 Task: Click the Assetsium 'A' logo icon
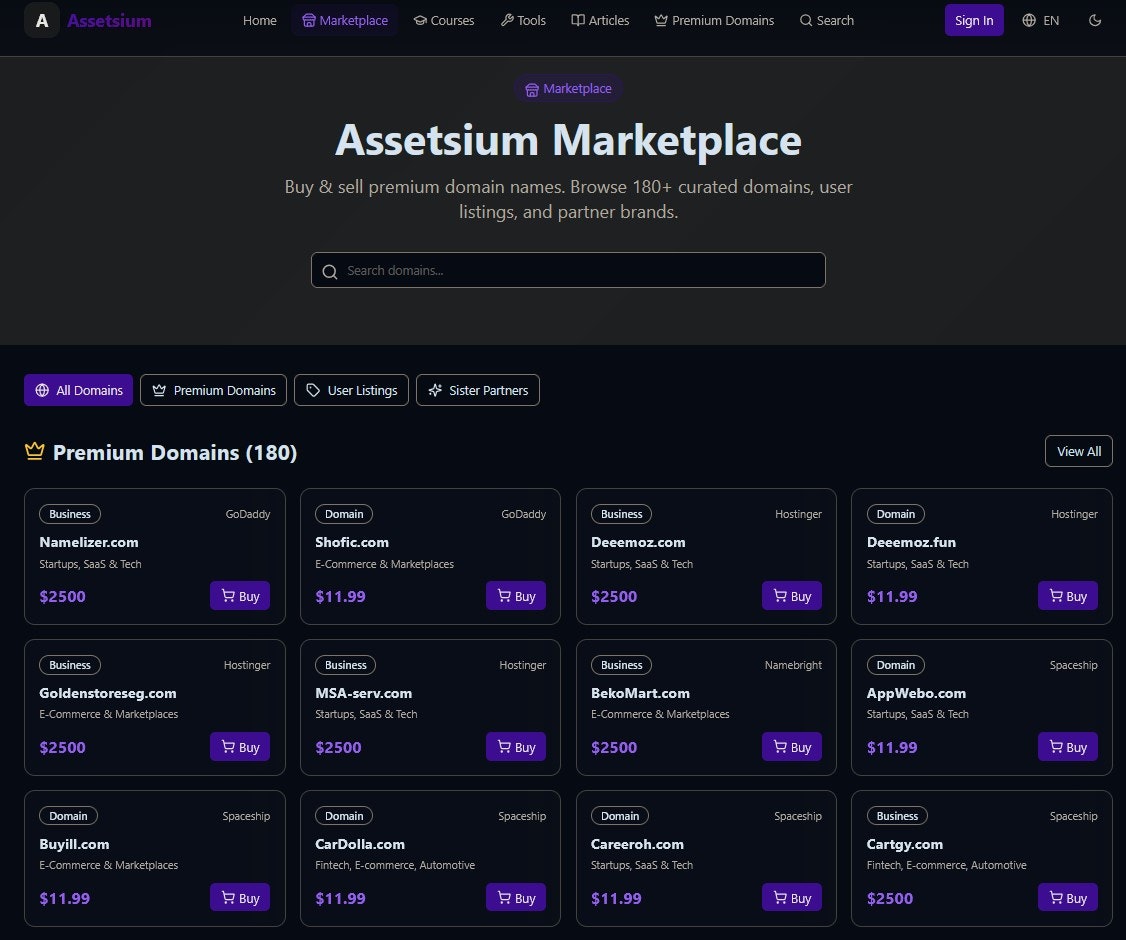41,20
